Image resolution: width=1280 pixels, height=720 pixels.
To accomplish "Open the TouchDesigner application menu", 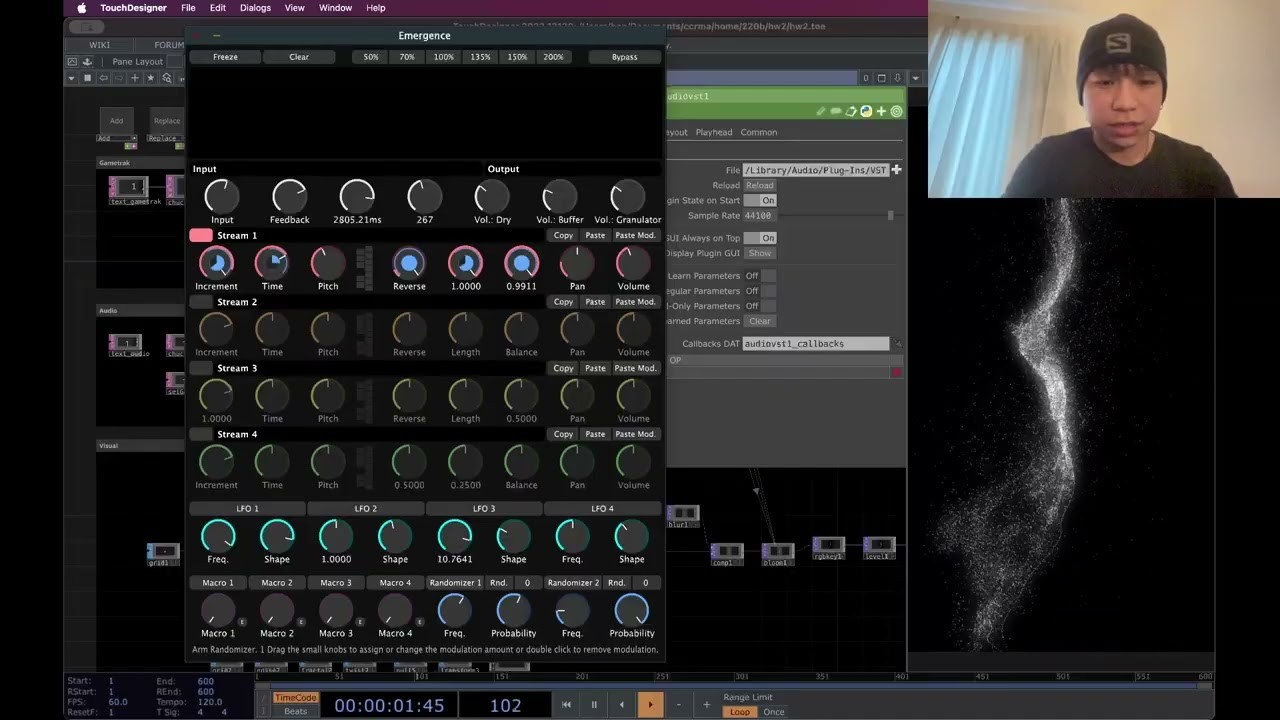I will click(x=133, y=8).
